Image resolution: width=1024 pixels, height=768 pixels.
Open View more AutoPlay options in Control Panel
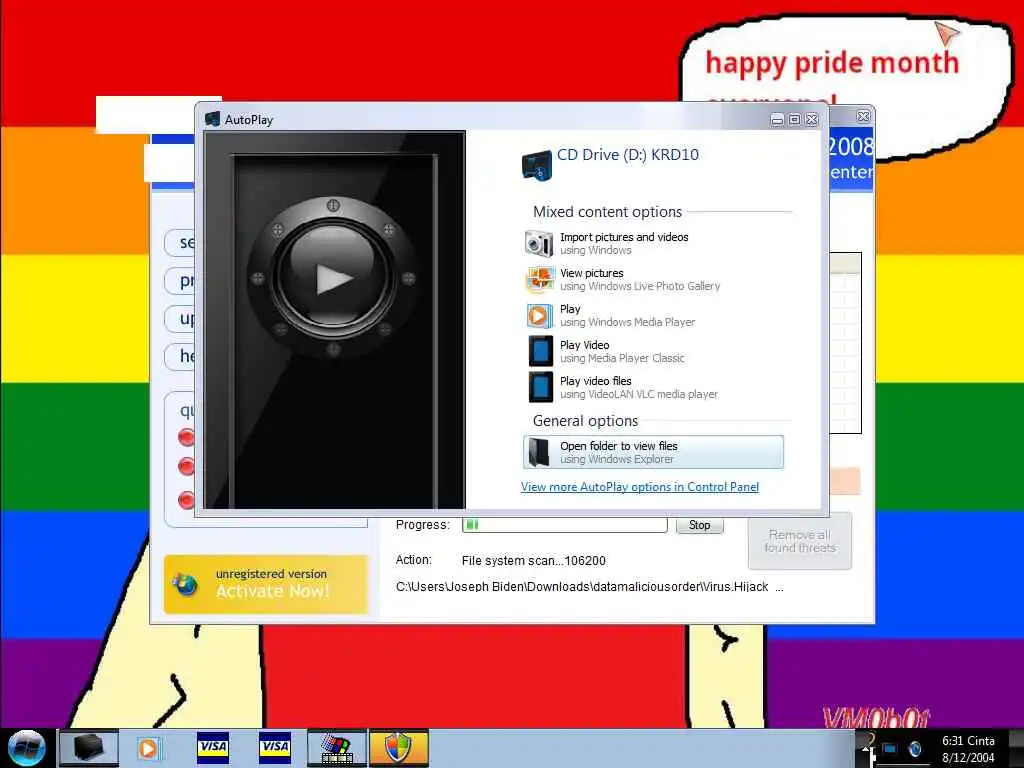(640, 487)
